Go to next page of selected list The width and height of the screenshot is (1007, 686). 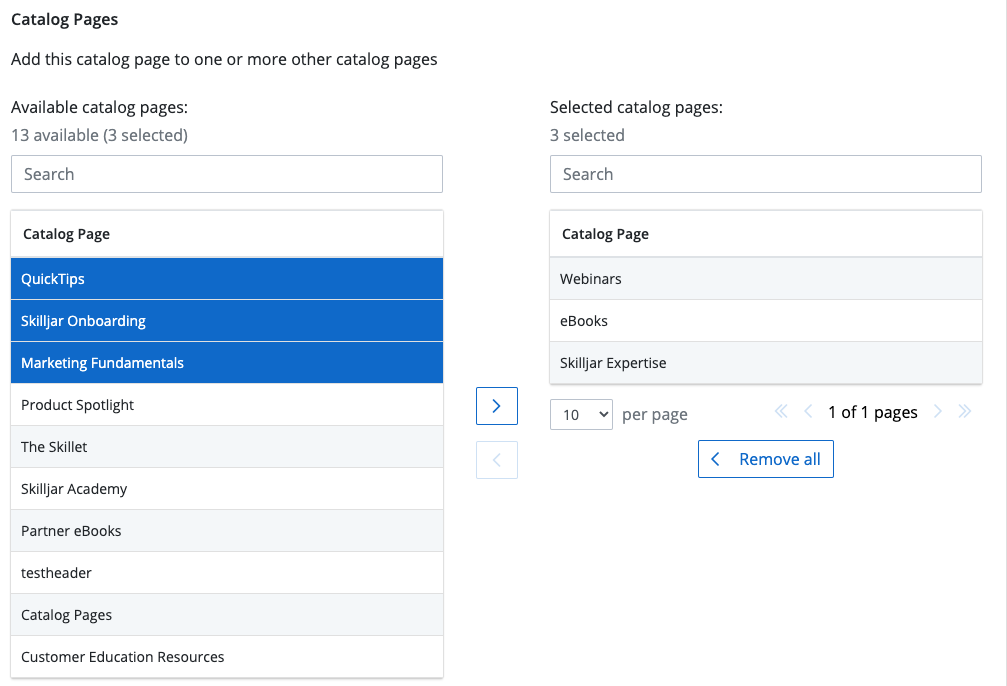[x=938, y=412]
